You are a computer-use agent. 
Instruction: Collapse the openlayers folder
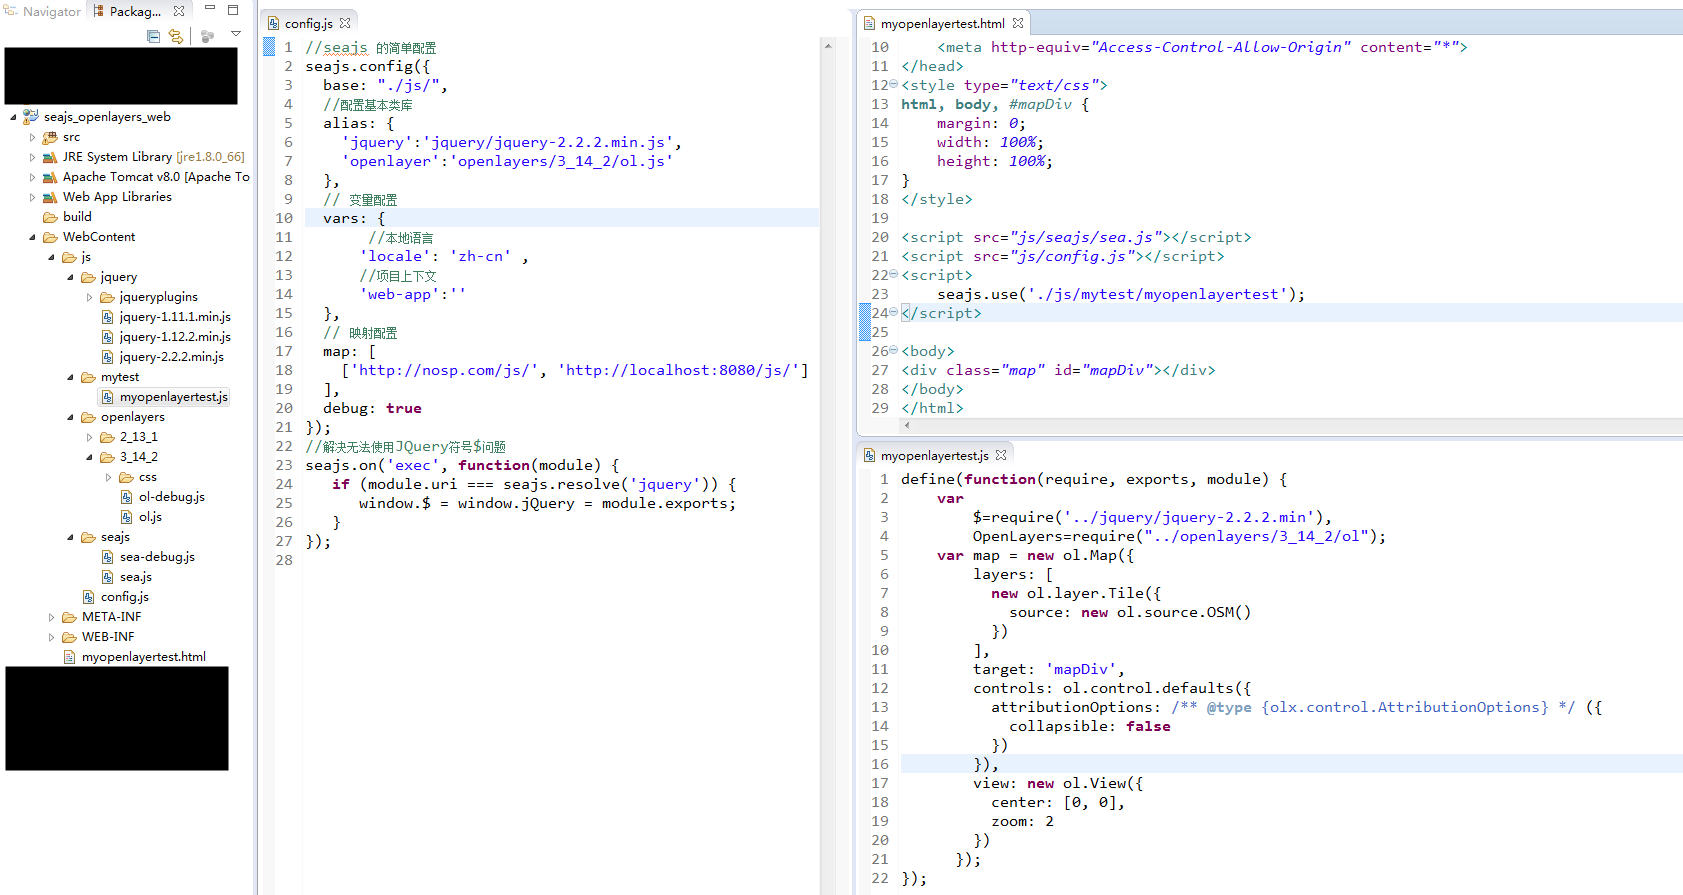click(x=70, y=417)
